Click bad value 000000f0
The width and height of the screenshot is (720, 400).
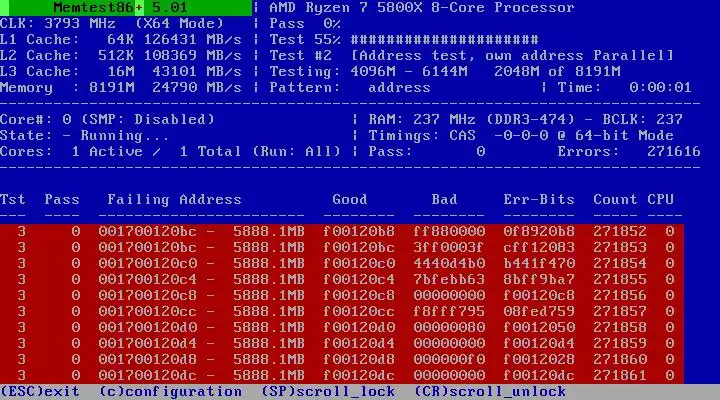[x=449, y=360]
